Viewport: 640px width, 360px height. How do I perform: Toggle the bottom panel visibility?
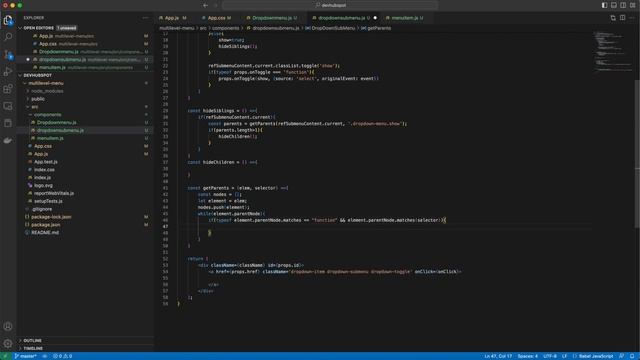click(614, 5)
